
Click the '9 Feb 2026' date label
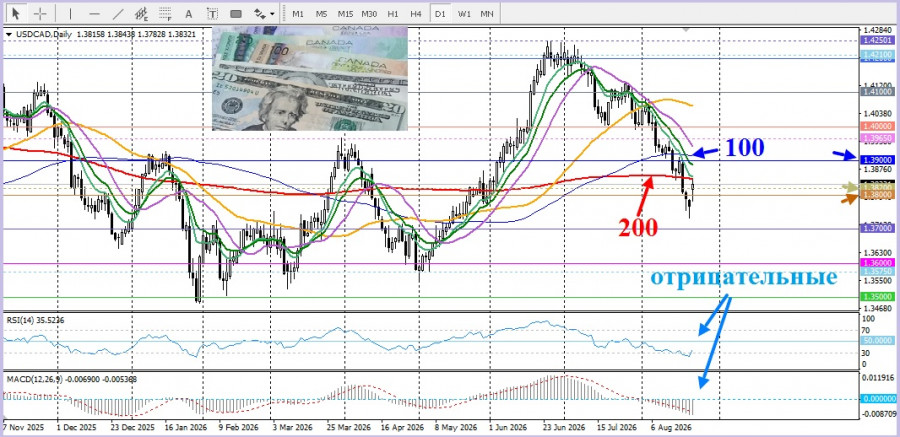point(240,428)
